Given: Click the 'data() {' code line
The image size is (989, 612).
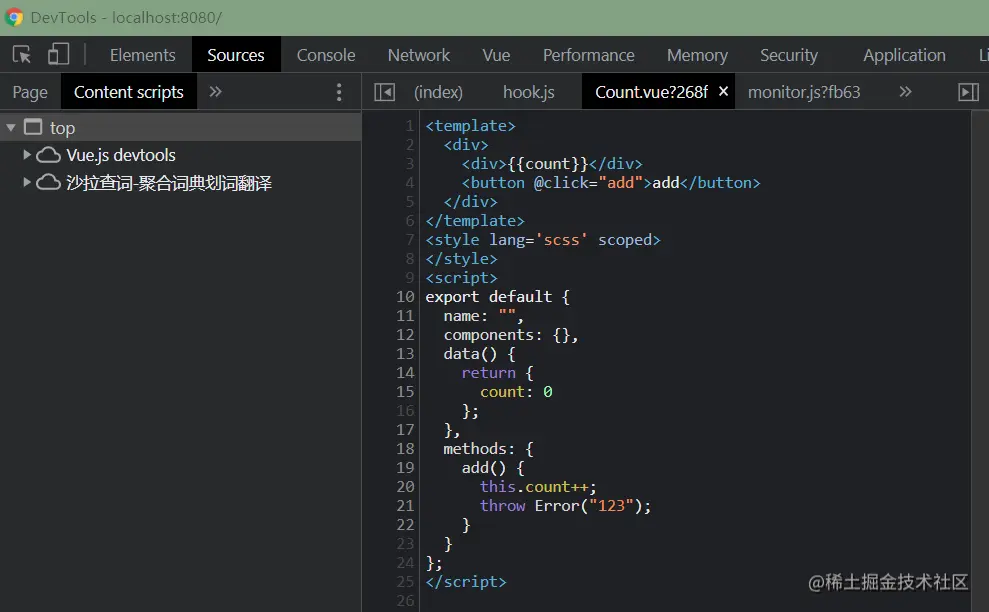Looking at the screenshot, I should tap(479, 353).
